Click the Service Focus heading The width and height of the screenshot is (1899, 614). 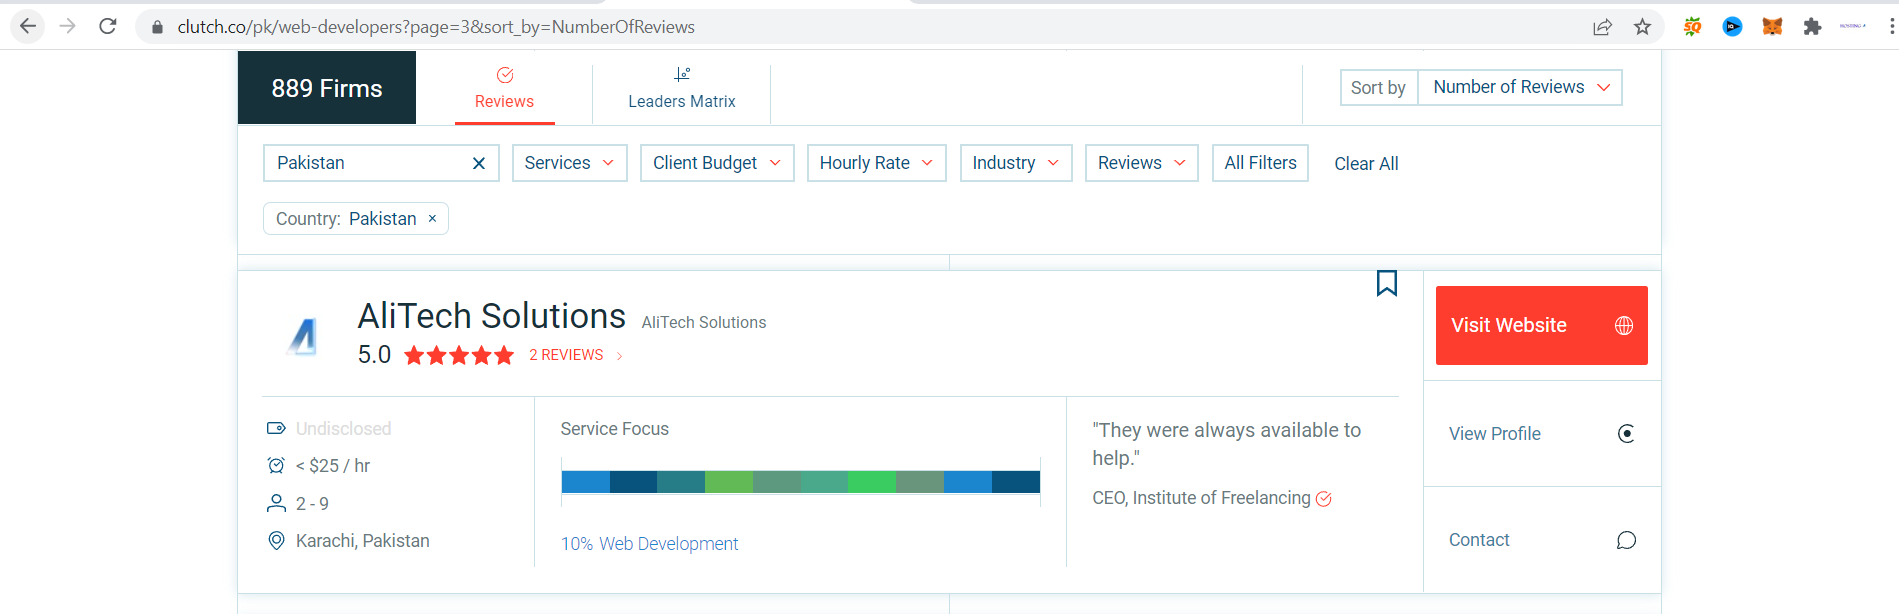615,429
